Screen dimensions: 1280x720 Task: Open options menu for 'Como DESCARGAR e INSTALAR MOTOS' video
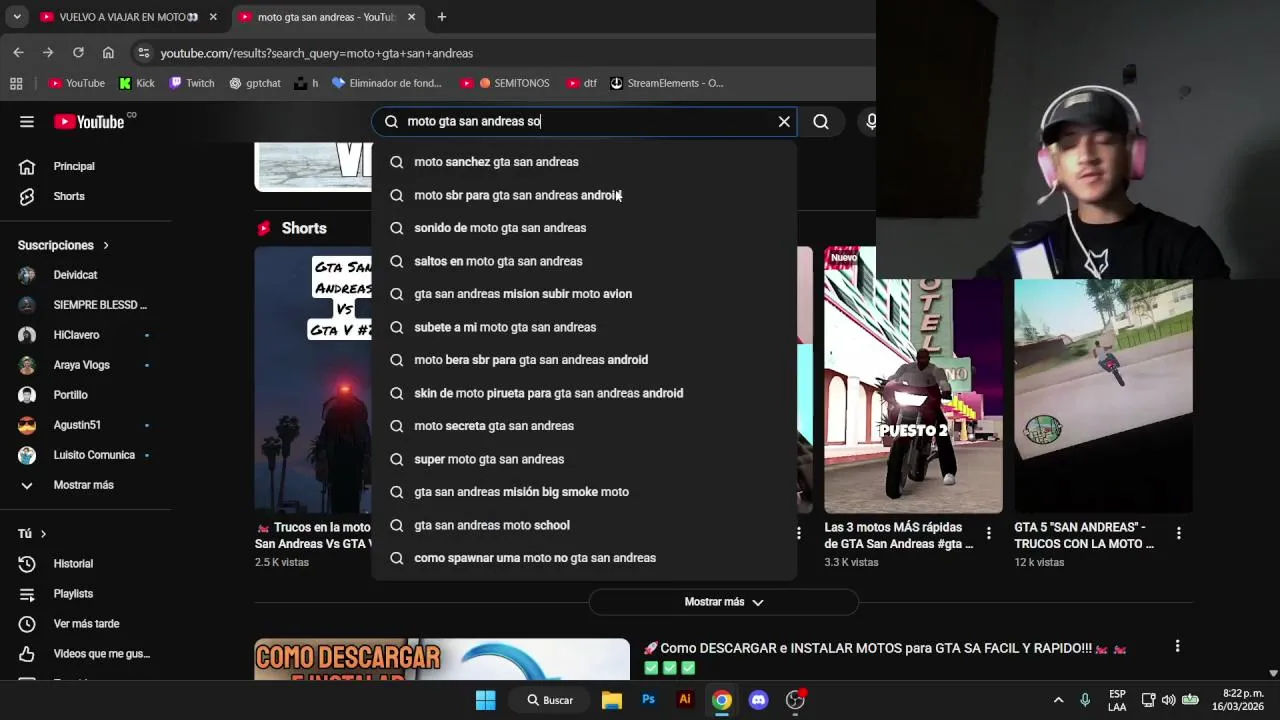coord(1178,647)
